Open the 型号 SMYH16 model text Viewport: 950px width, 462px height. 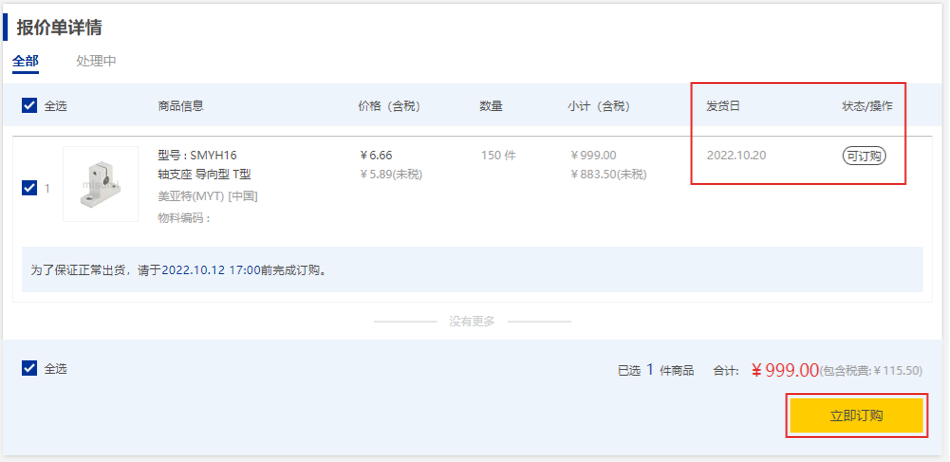coord(197,155)
